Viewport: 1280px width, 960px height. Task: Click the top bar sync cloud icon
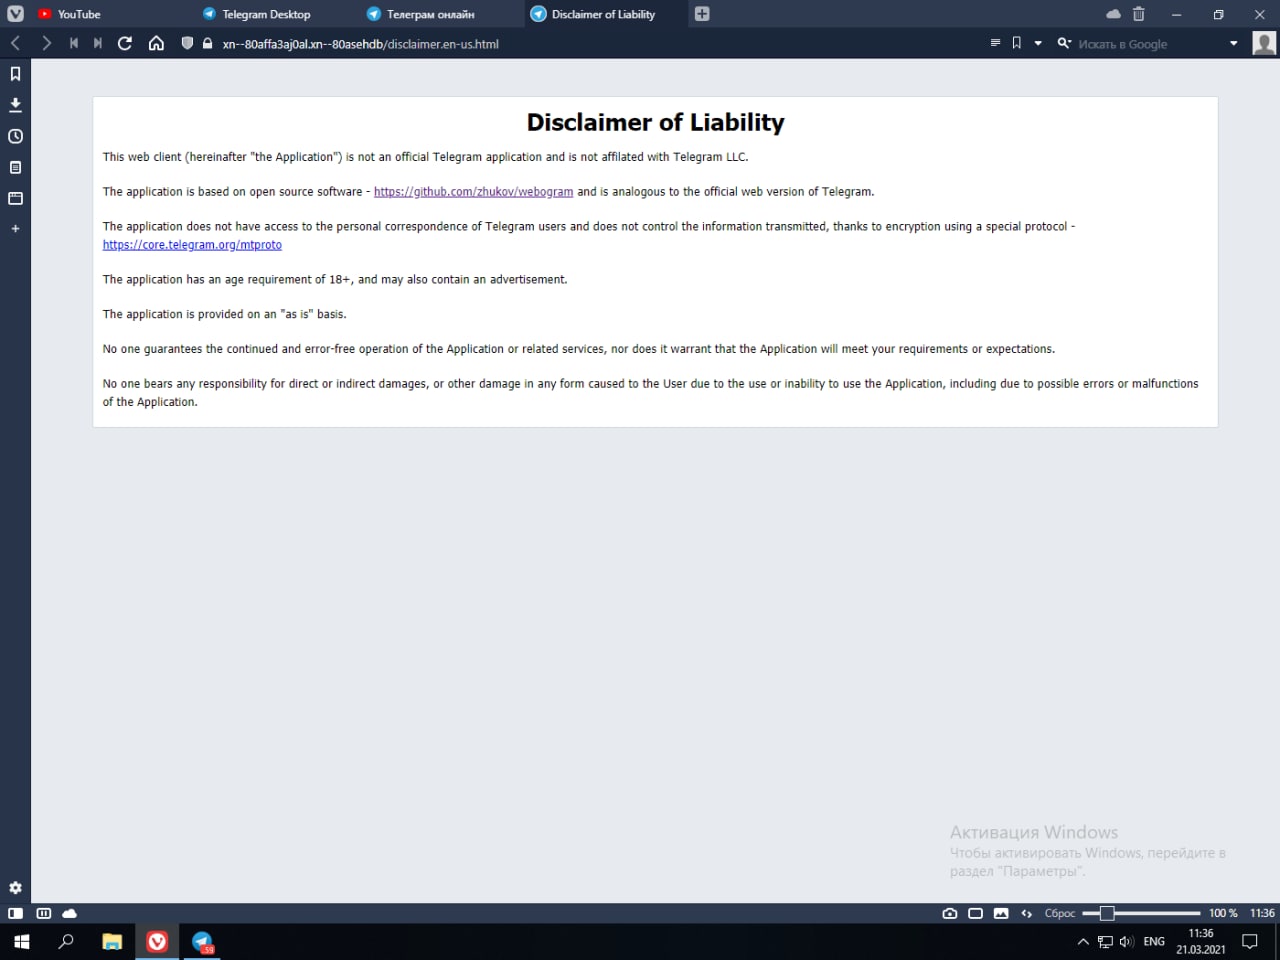pyautogui.click(x=1113, y=14)
